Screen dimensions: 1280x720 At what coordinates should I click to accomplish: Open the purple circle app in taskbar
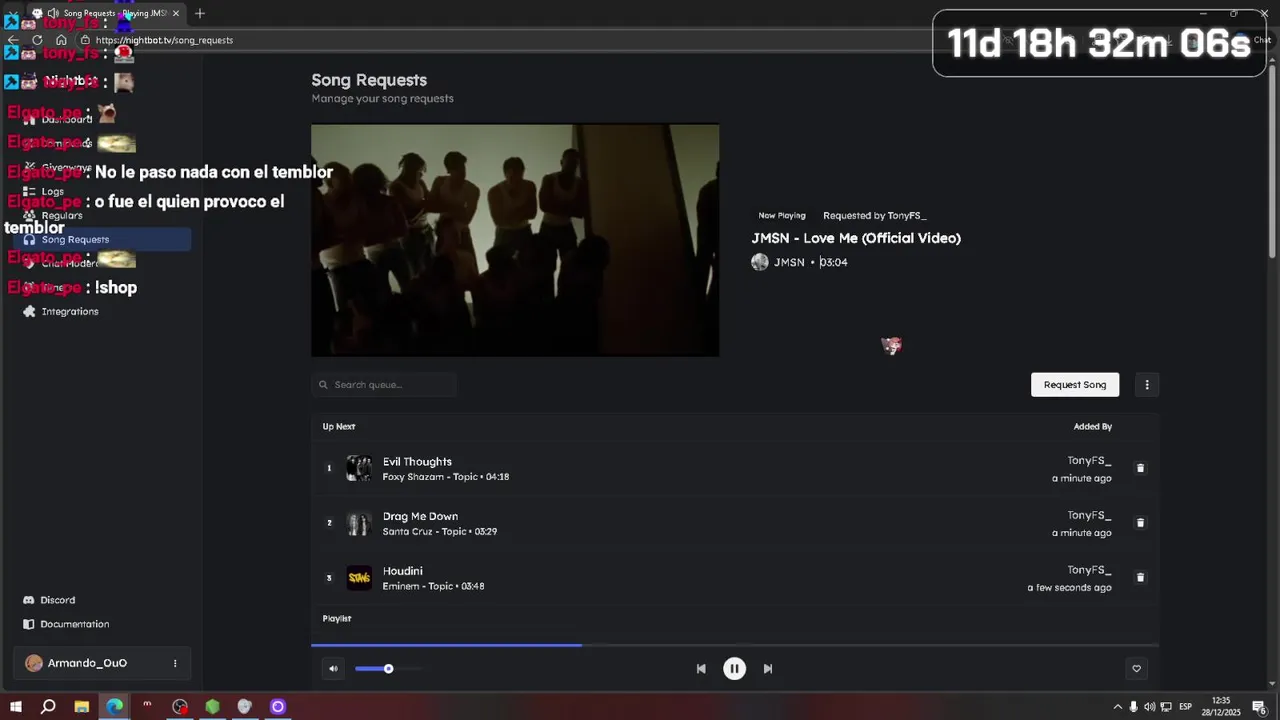tap(278, 707)
